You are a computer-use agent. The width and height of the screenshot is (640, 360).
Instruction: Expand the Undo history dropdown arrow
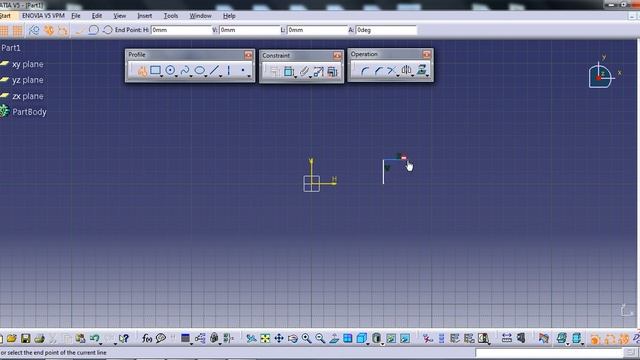(100, 344)
